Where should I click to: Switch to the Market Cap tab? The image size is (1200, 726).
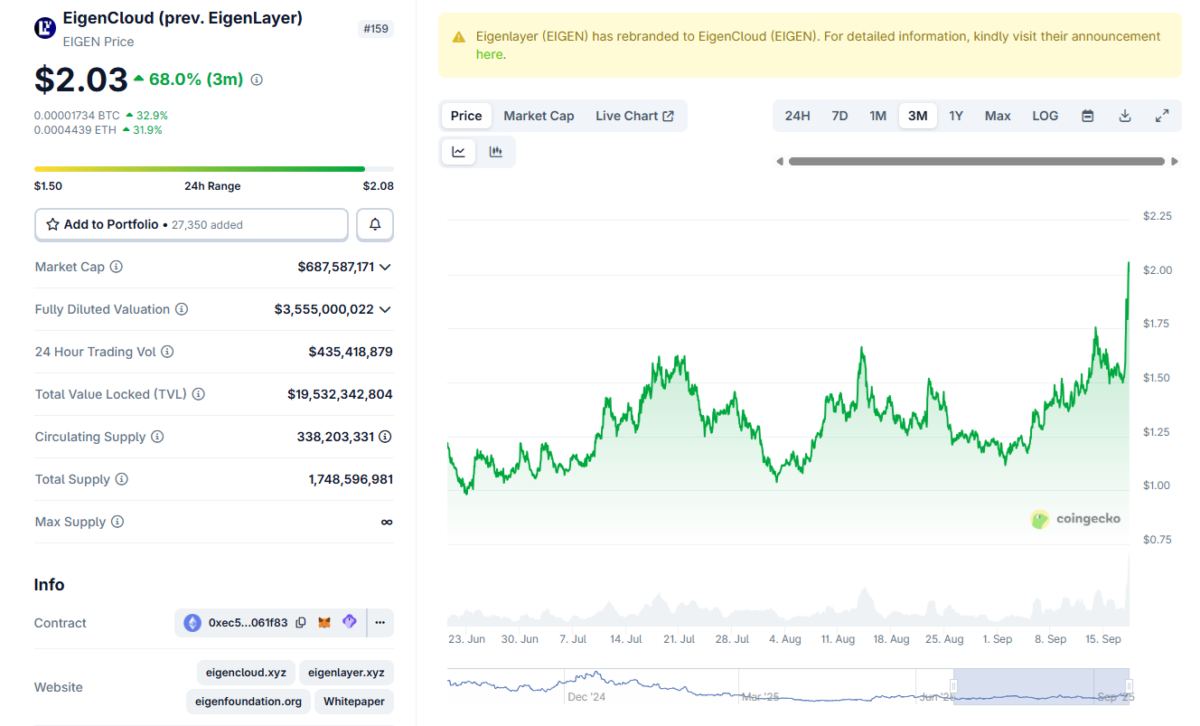[x=539, y=115]
